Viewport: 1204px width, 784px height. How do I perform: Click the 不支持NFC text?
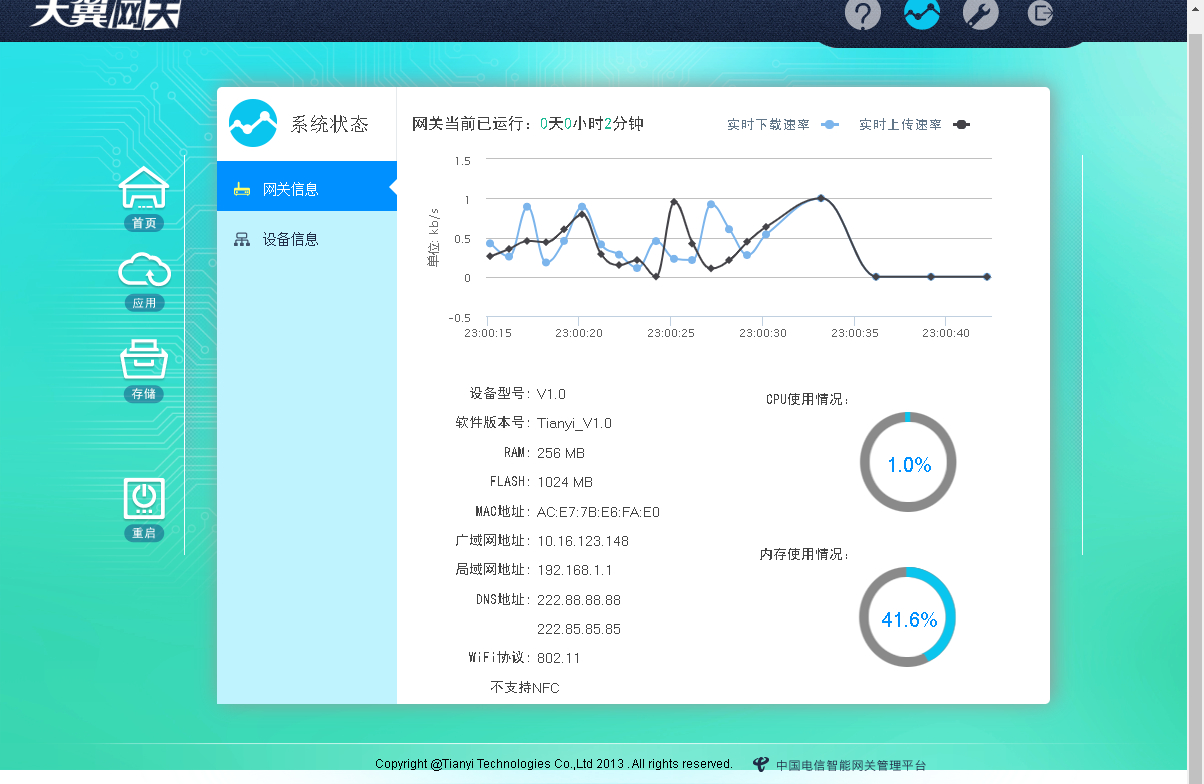(x=525, y=688)
